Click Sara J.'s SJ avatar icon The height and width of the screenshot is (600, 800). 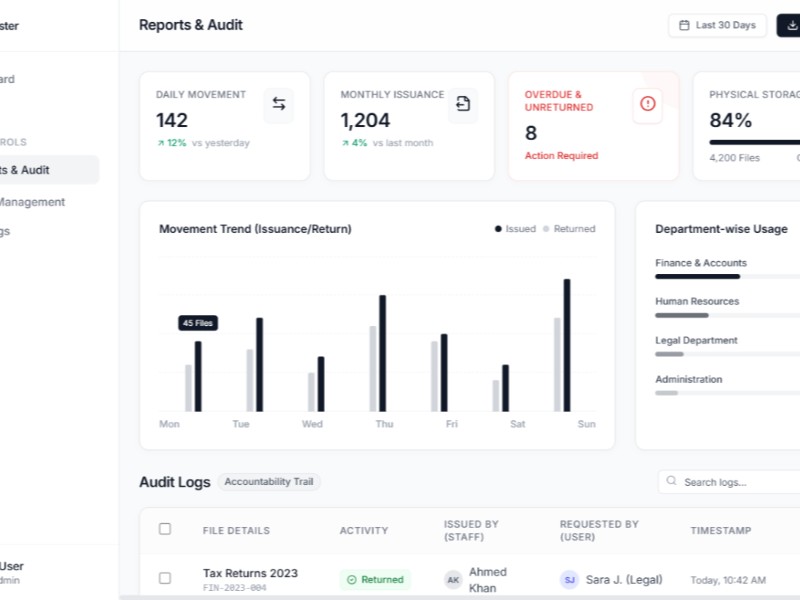tap(569, 579)
